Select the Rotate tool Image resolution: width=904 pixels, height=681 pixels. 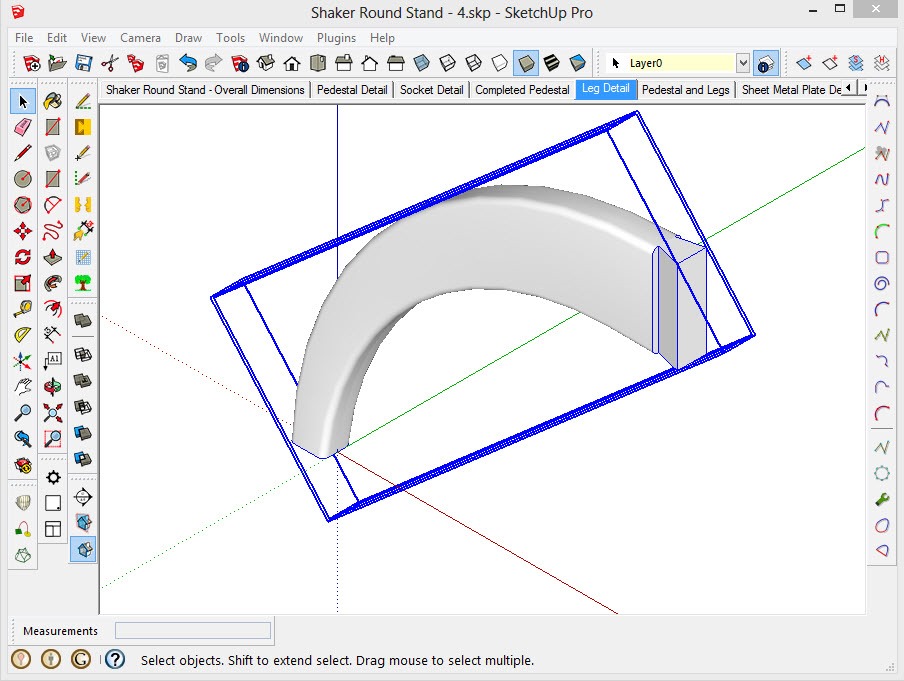22,256
